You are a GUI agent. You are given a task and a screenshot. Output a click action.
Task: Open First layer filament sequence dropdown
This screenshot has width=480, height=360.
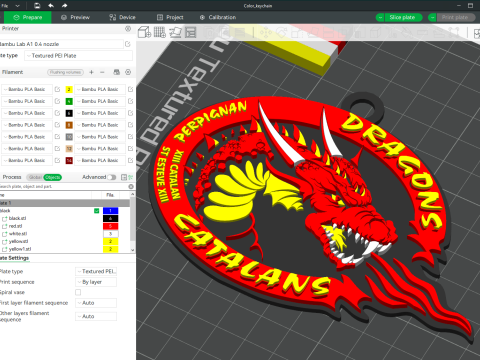point(96,303)
